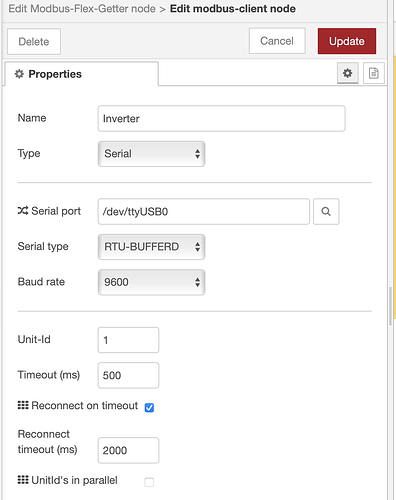Open the Type dropdown set to Serial

point(151,154)
